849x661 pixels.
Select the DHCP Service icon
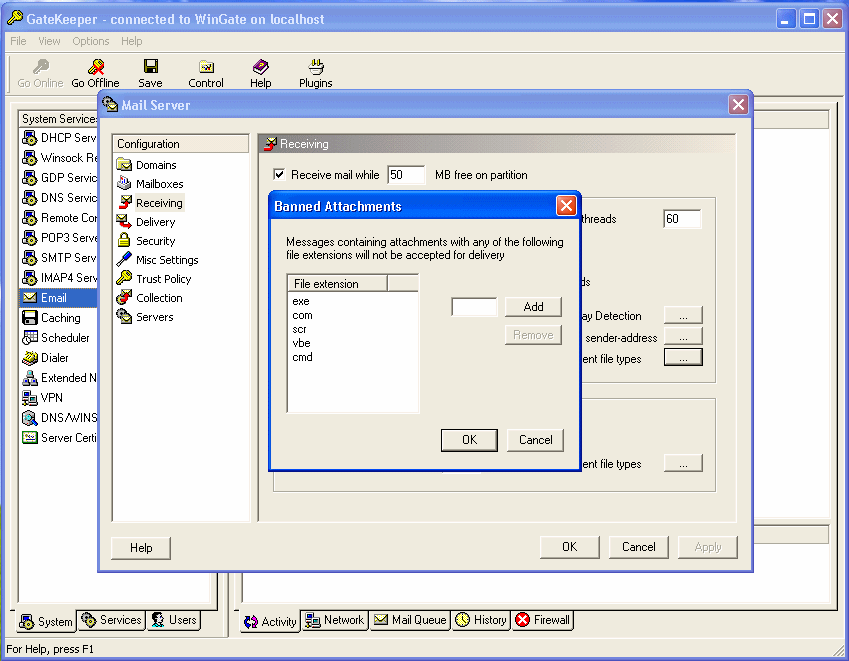30,138
